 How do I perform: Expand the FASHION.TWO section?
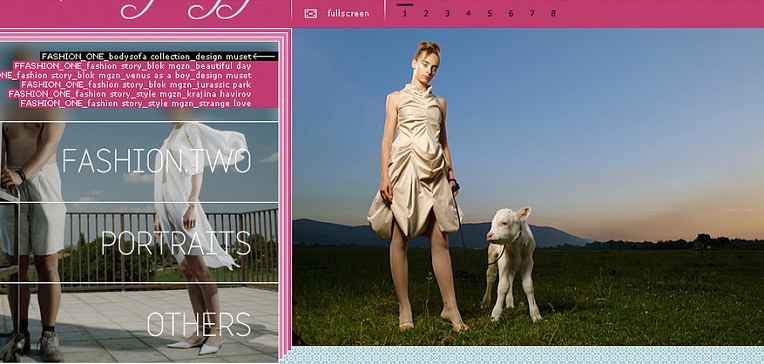[x=156, y=161]
